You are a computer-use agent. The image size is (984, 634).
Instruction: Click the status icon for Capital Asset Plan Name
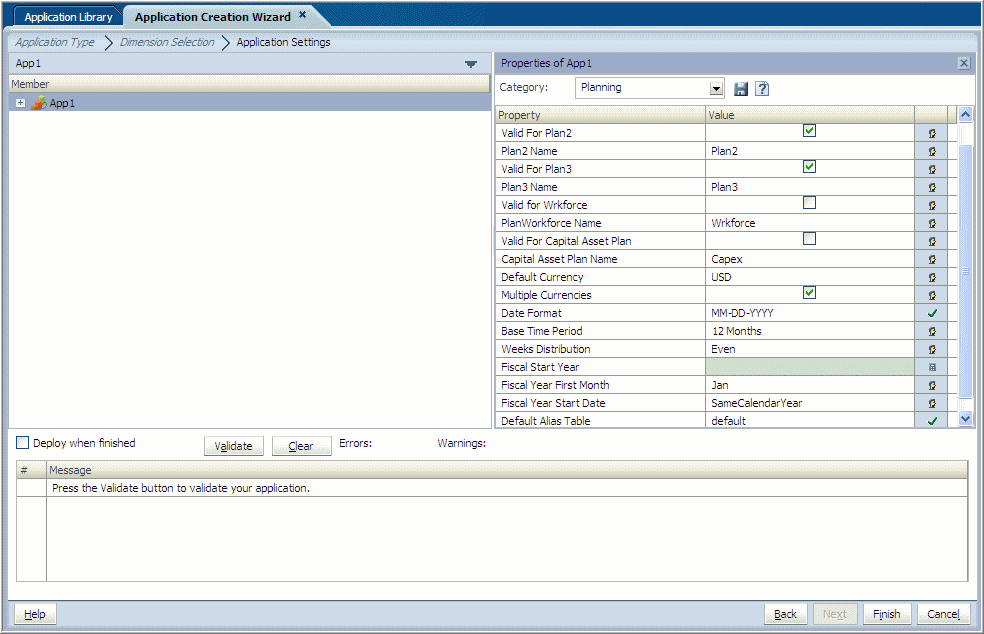coord(932,259)
